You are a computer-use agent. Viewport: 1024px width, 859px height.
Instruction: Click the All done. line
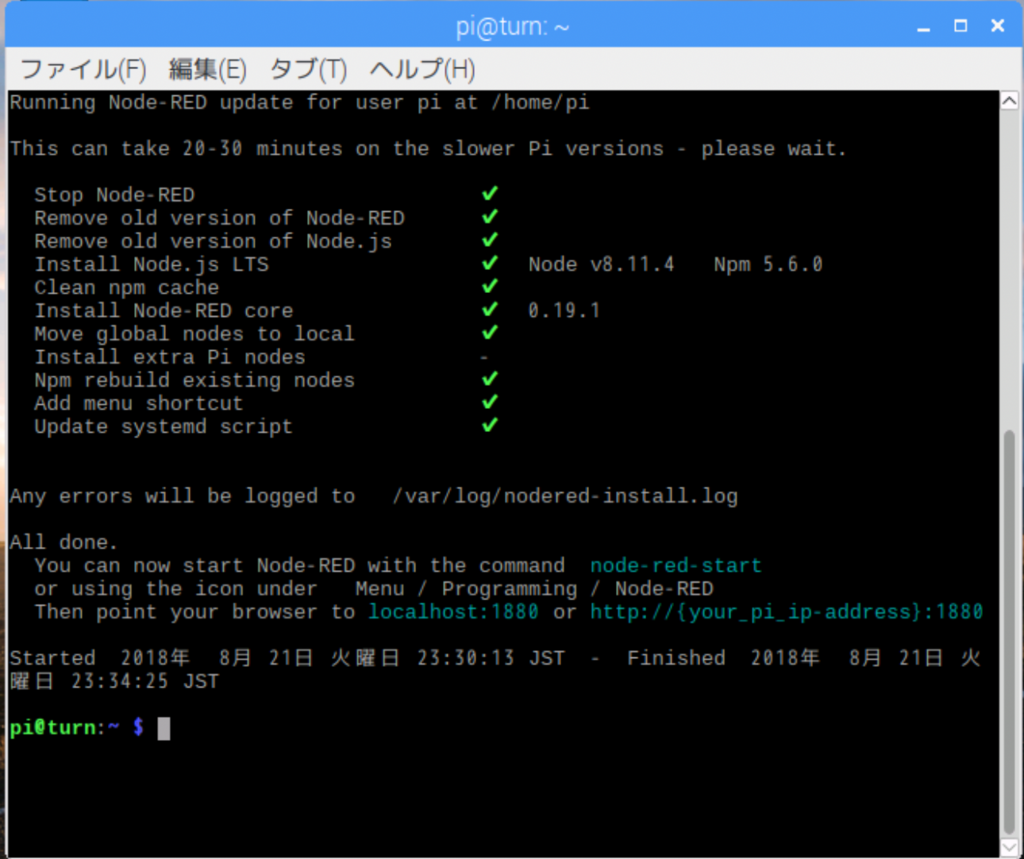tap(63, 542)
